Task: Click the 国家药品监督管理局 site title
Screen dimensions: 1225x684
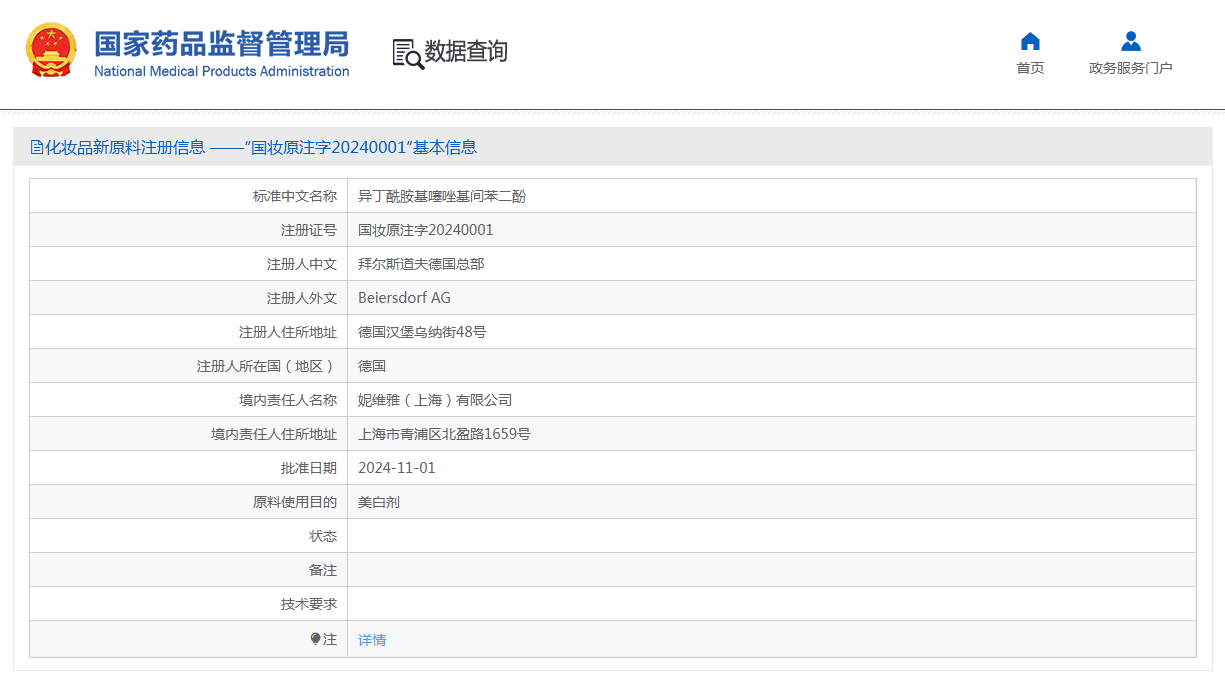Action: tap(221, 44)
